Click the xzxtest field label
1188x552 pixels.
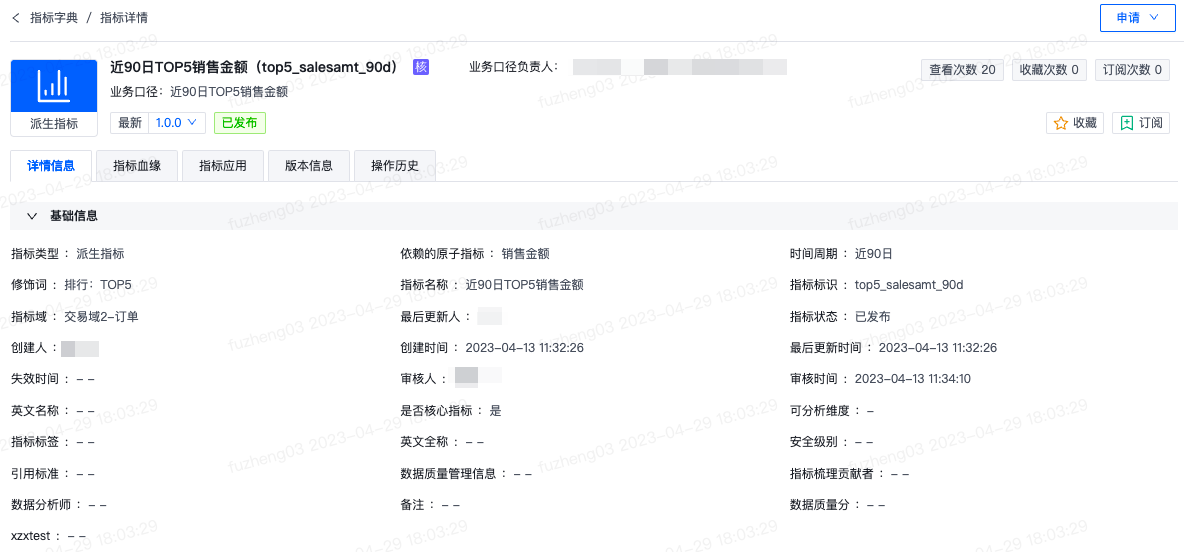[30, 535]
